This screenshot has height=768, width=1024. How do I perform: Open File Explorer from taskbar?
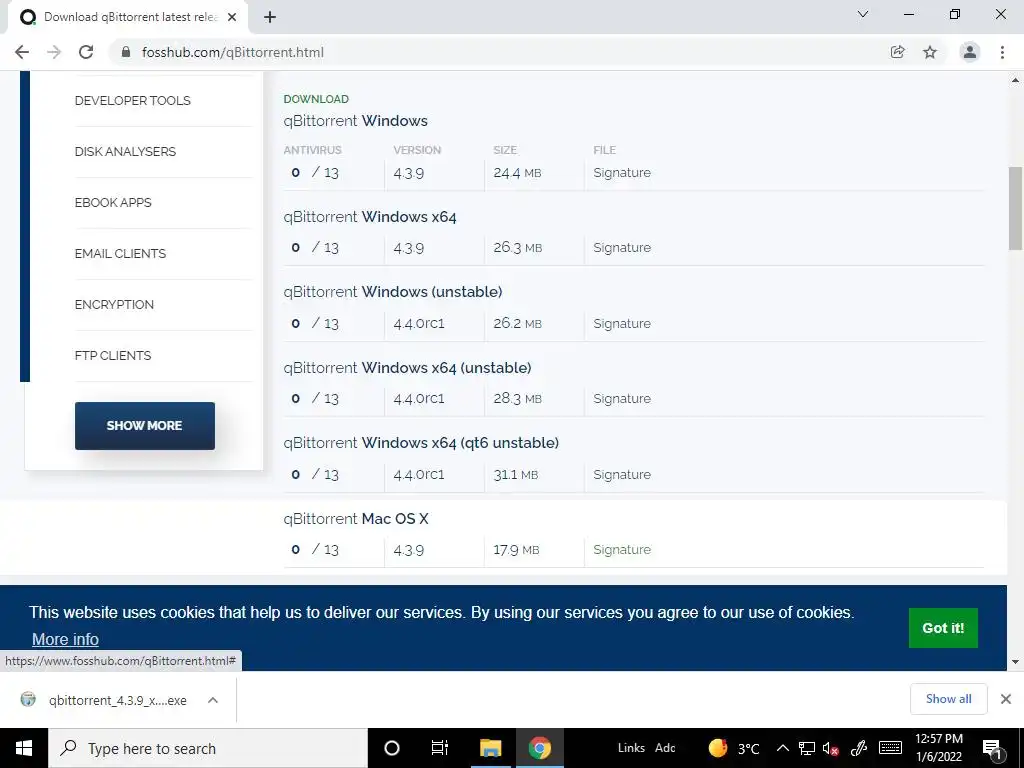pyautogui.click(x=490, y=748)
